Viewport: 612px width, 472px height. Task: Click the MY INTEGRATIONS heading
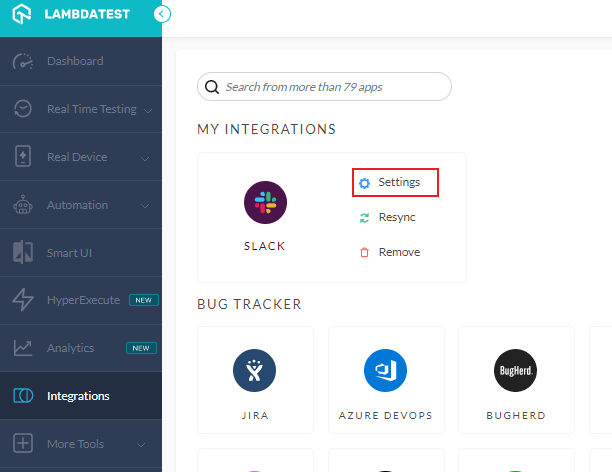(267, 129)
